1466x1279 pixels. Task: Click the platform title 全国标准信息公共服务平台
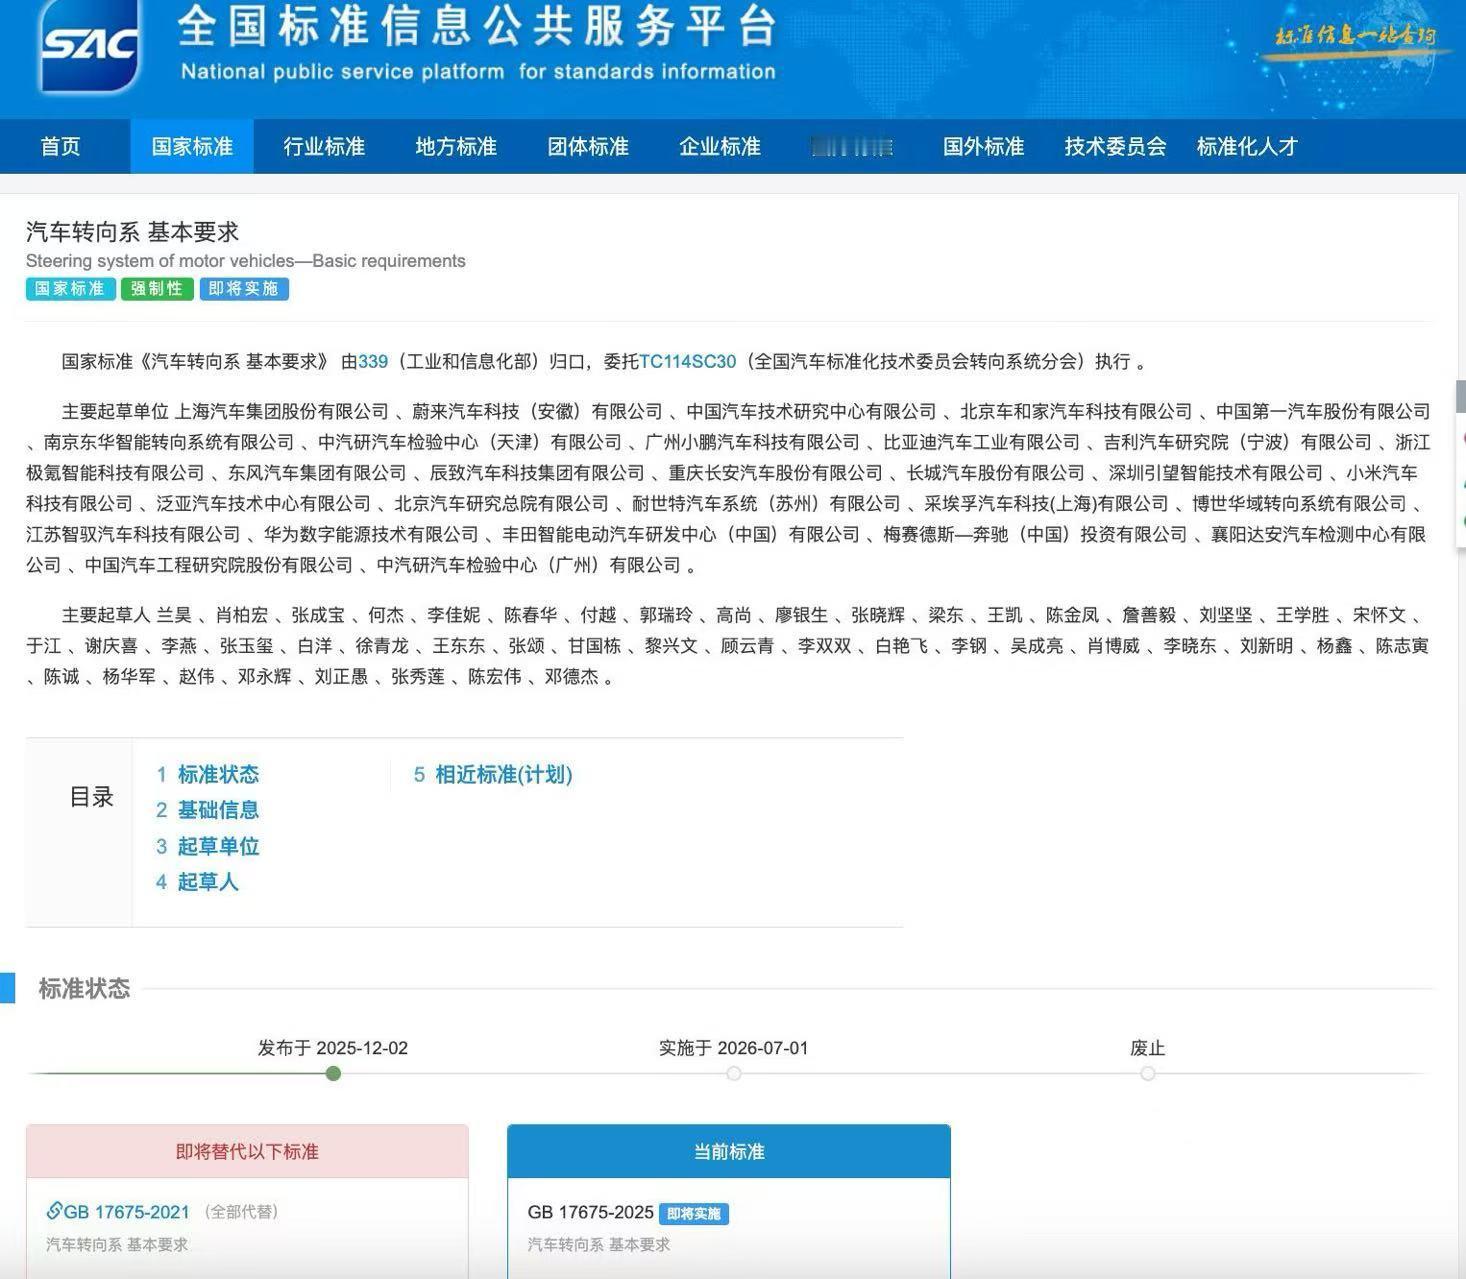(477, 27)
